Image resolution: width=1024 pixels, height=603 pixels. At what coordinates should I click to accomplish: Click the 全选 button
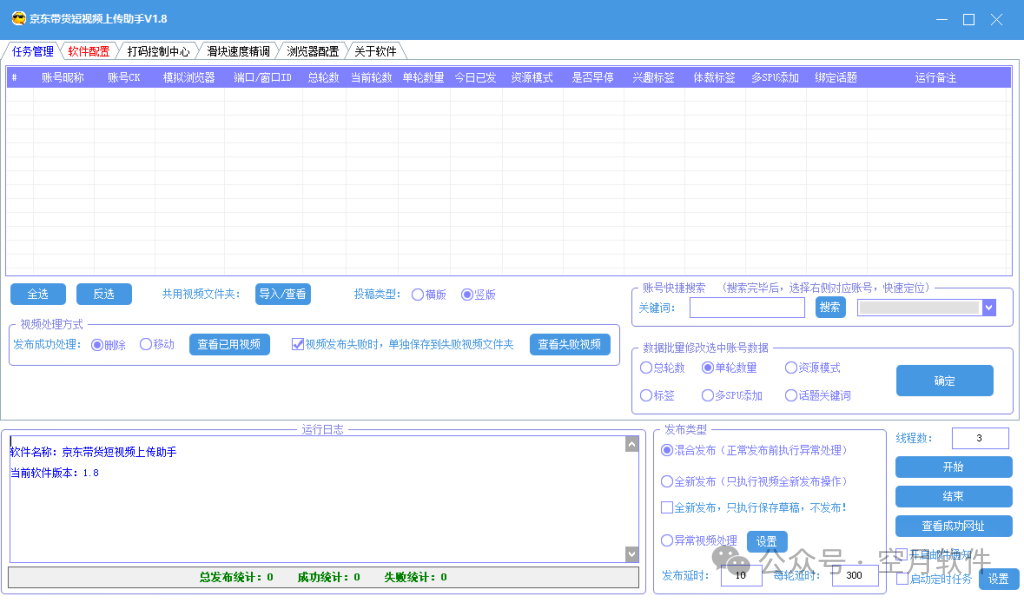coord(38,294)
